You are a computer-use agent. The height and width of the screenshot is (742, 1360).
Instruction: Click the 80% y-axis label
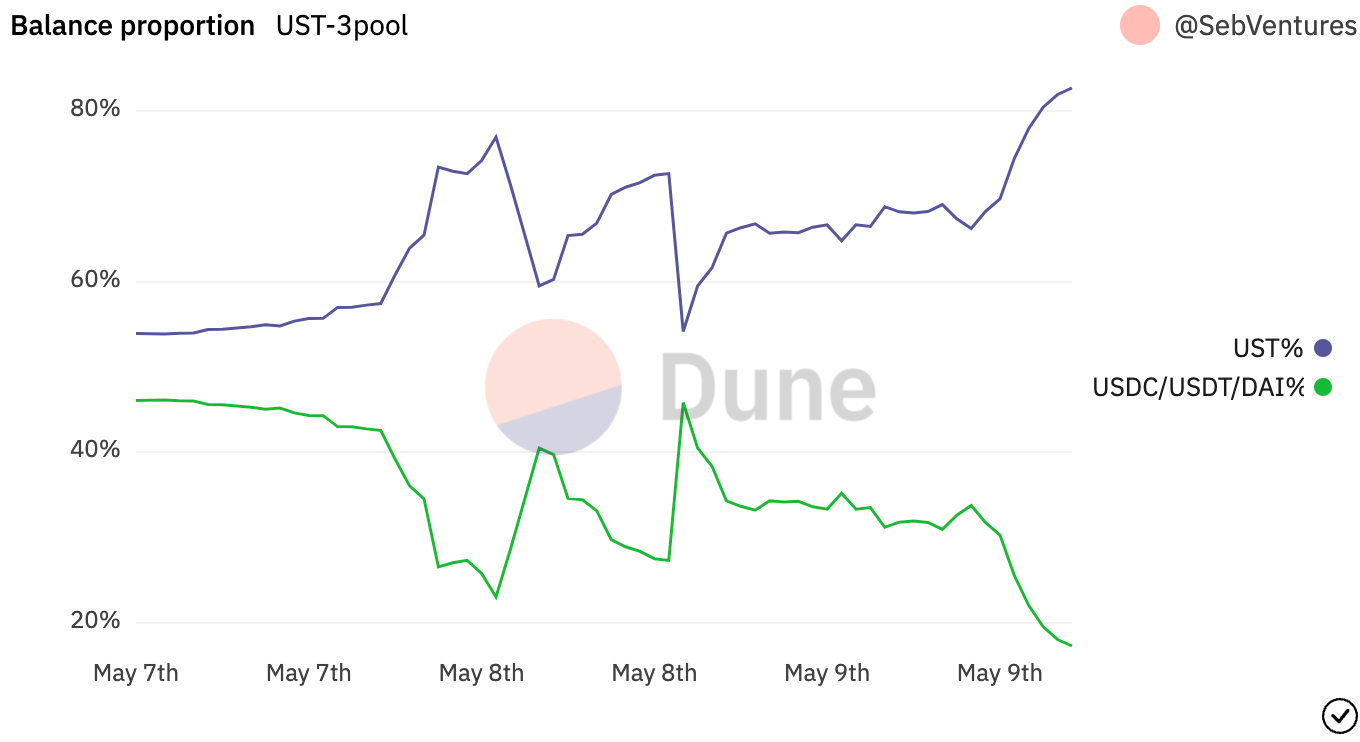click(95, 108)
